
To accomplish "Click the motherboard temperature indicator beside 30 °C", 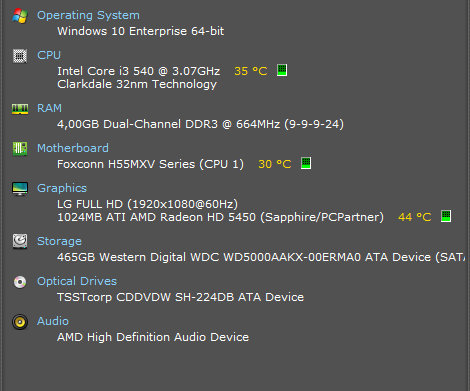I will [x=306, y=163].
